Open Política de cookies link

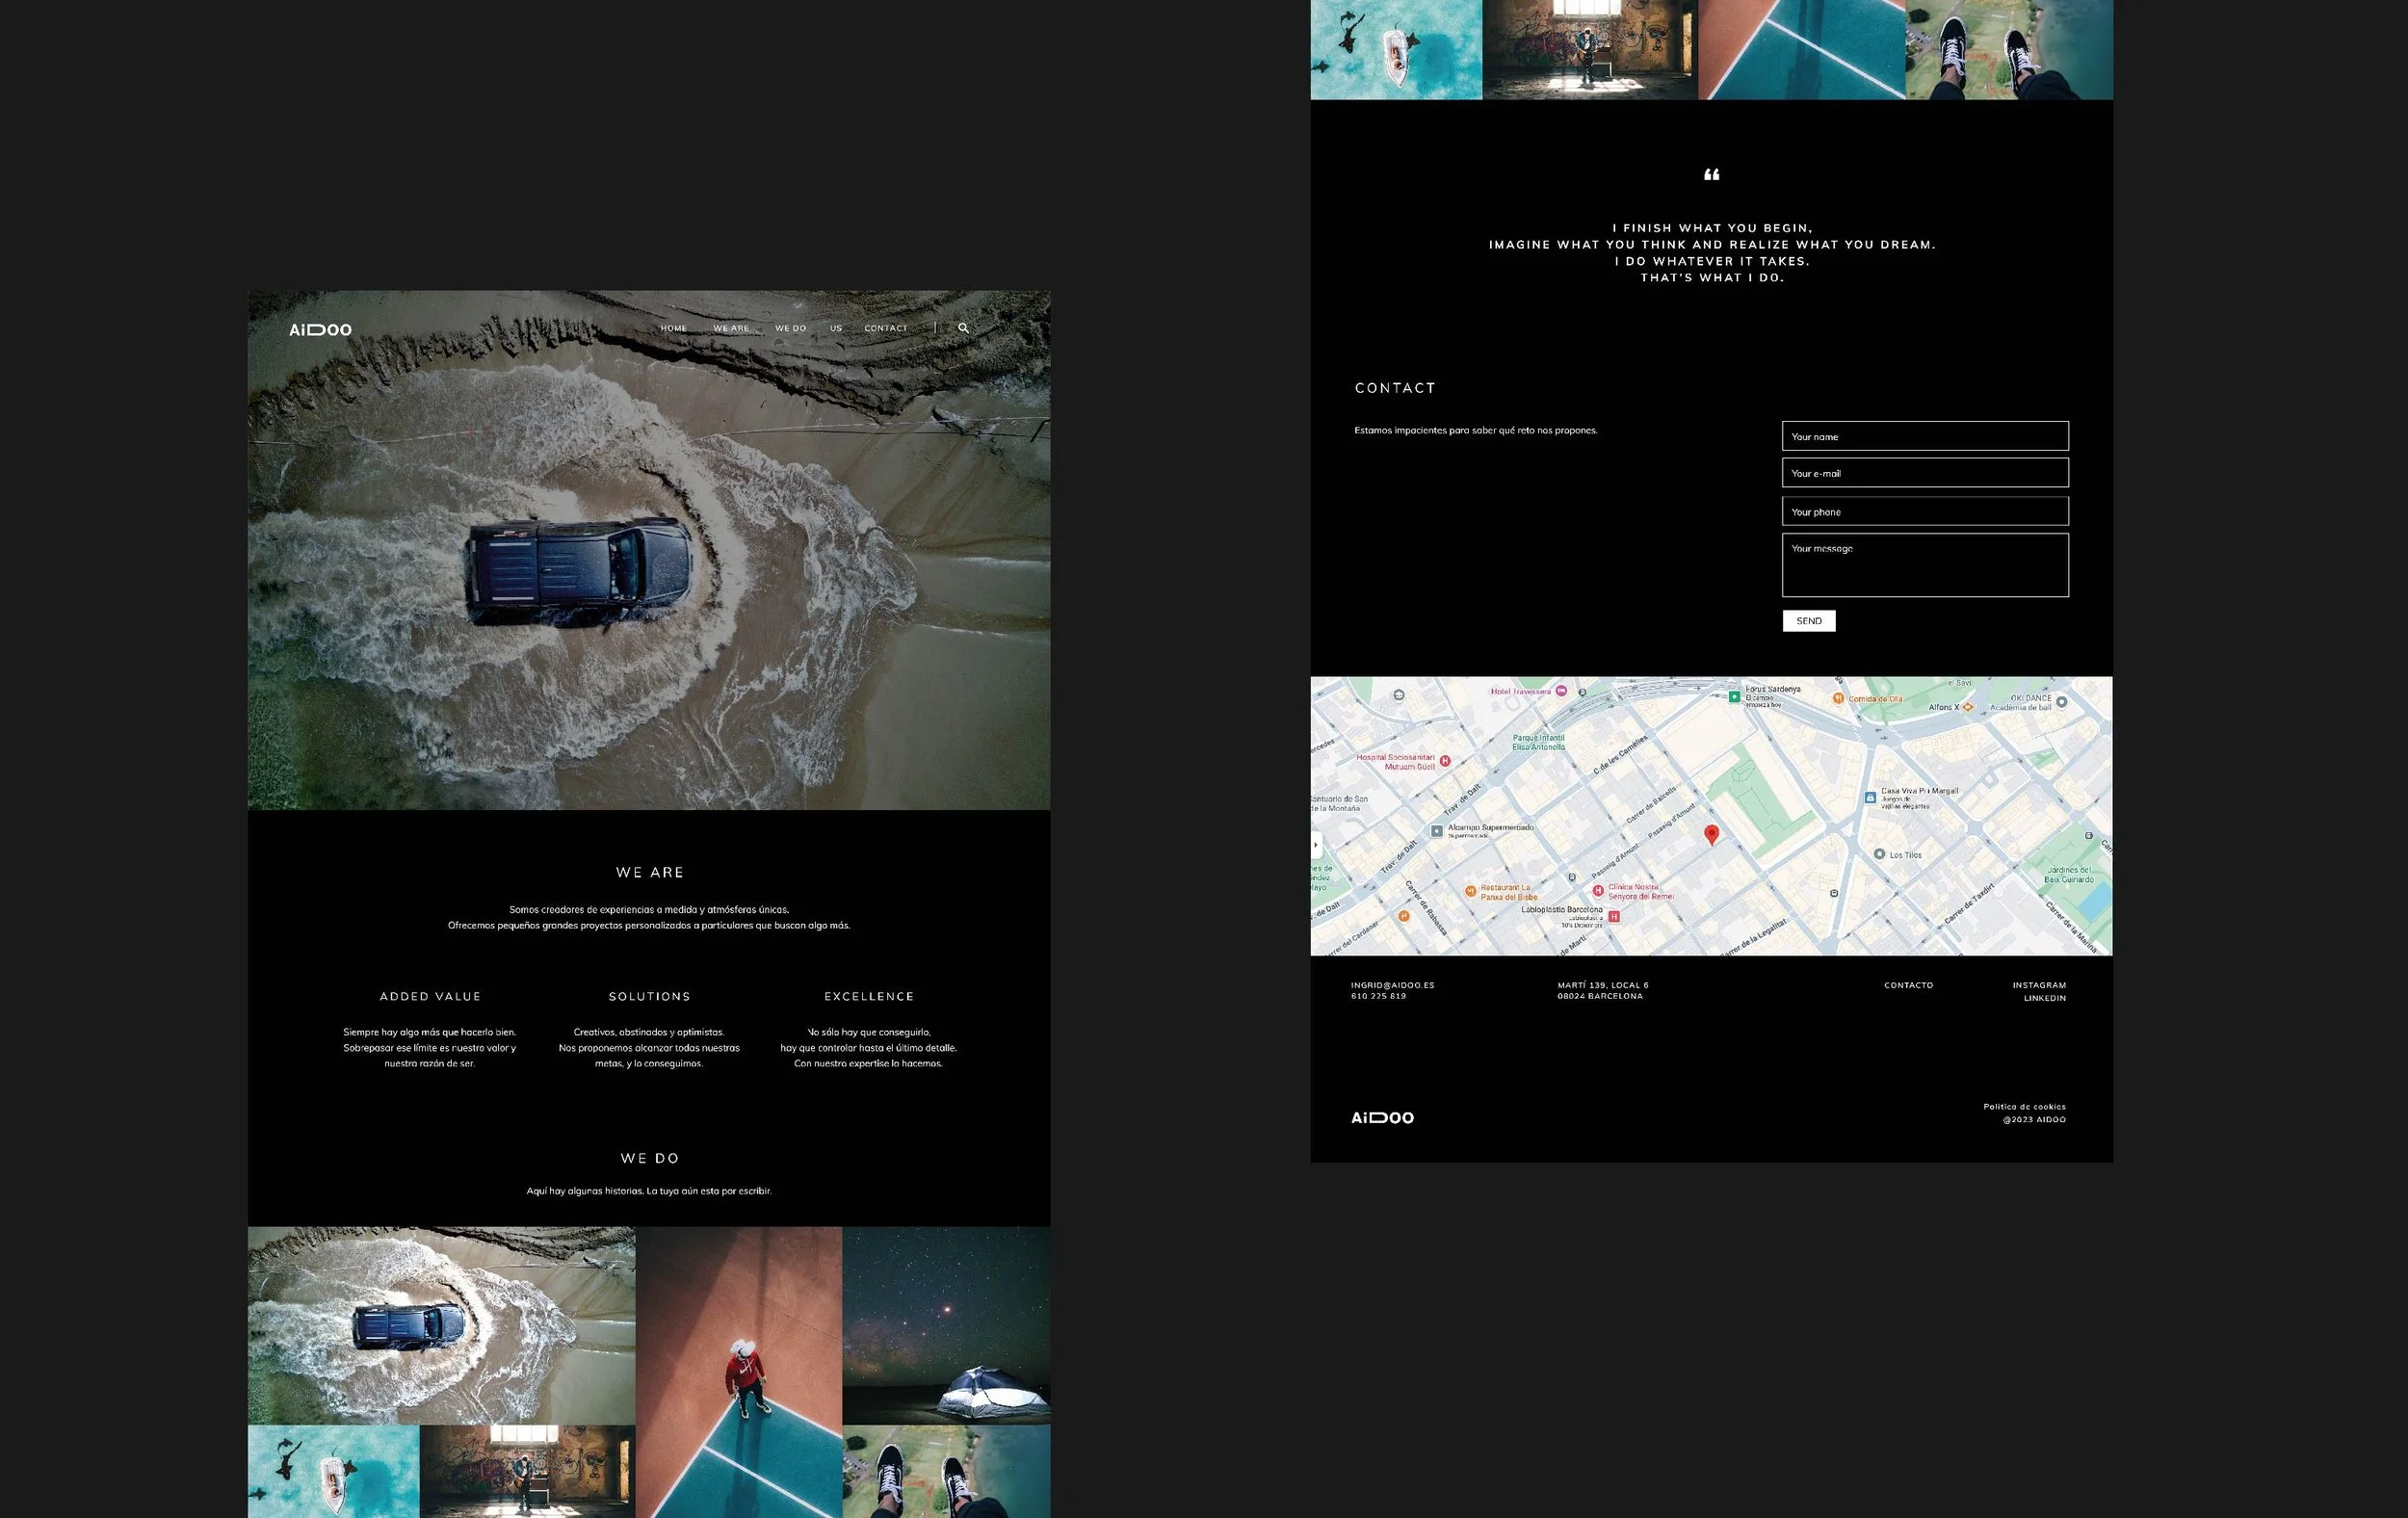pyautogui.click(x=2024, y=1106)
